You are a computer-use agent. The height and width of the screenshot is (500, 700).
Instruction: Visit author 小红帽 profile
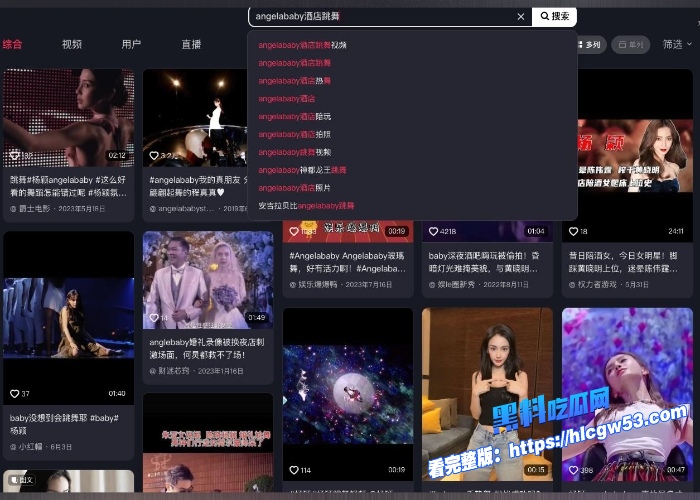point(30,446)
